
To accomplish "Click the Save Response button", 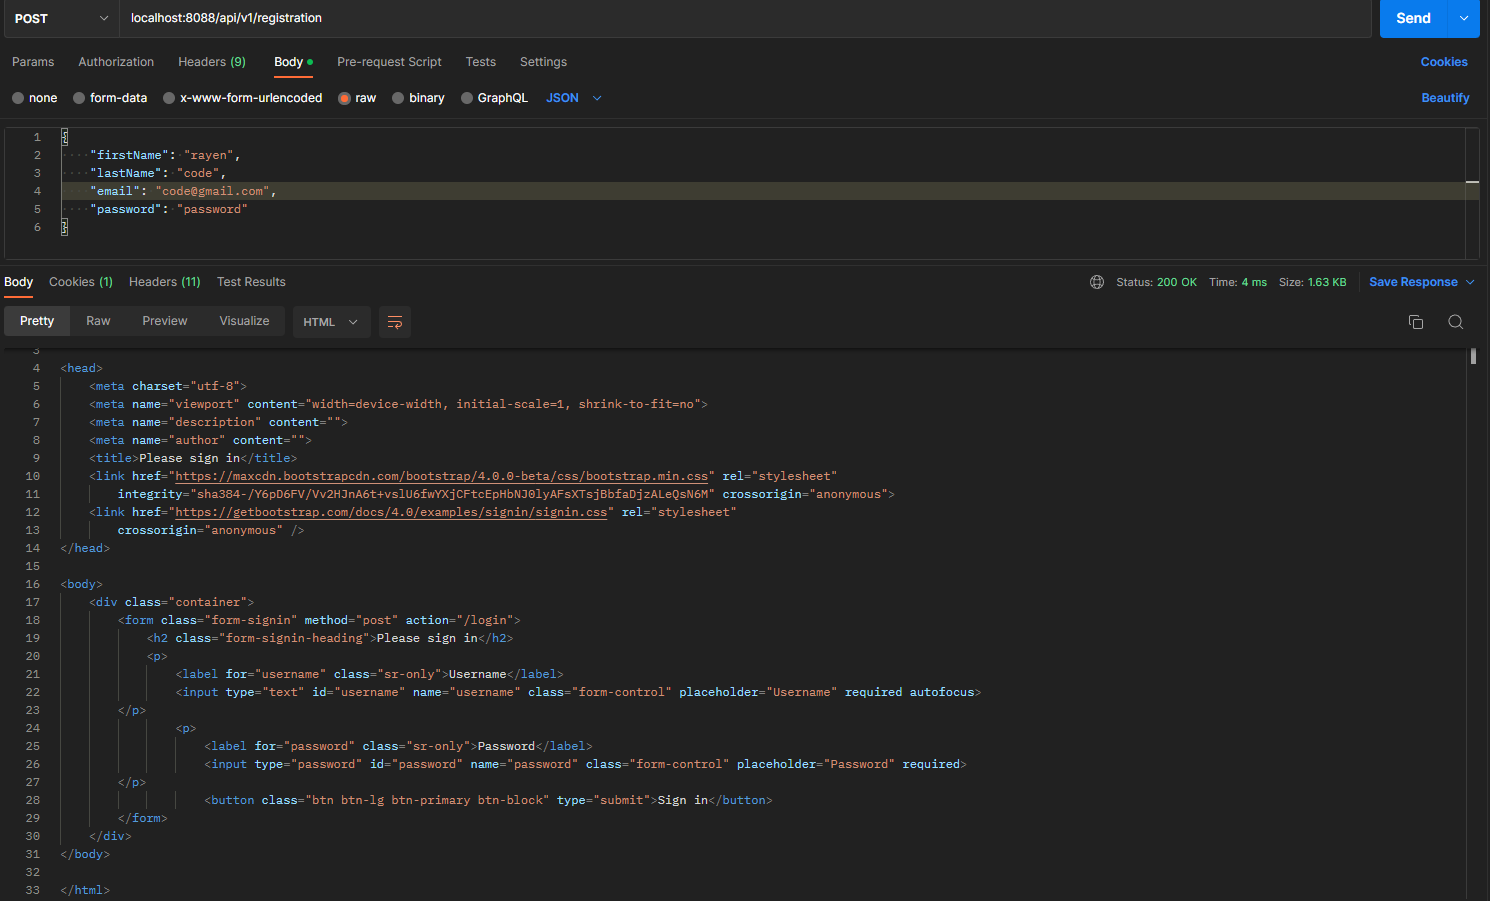I will pos(1413,282).
